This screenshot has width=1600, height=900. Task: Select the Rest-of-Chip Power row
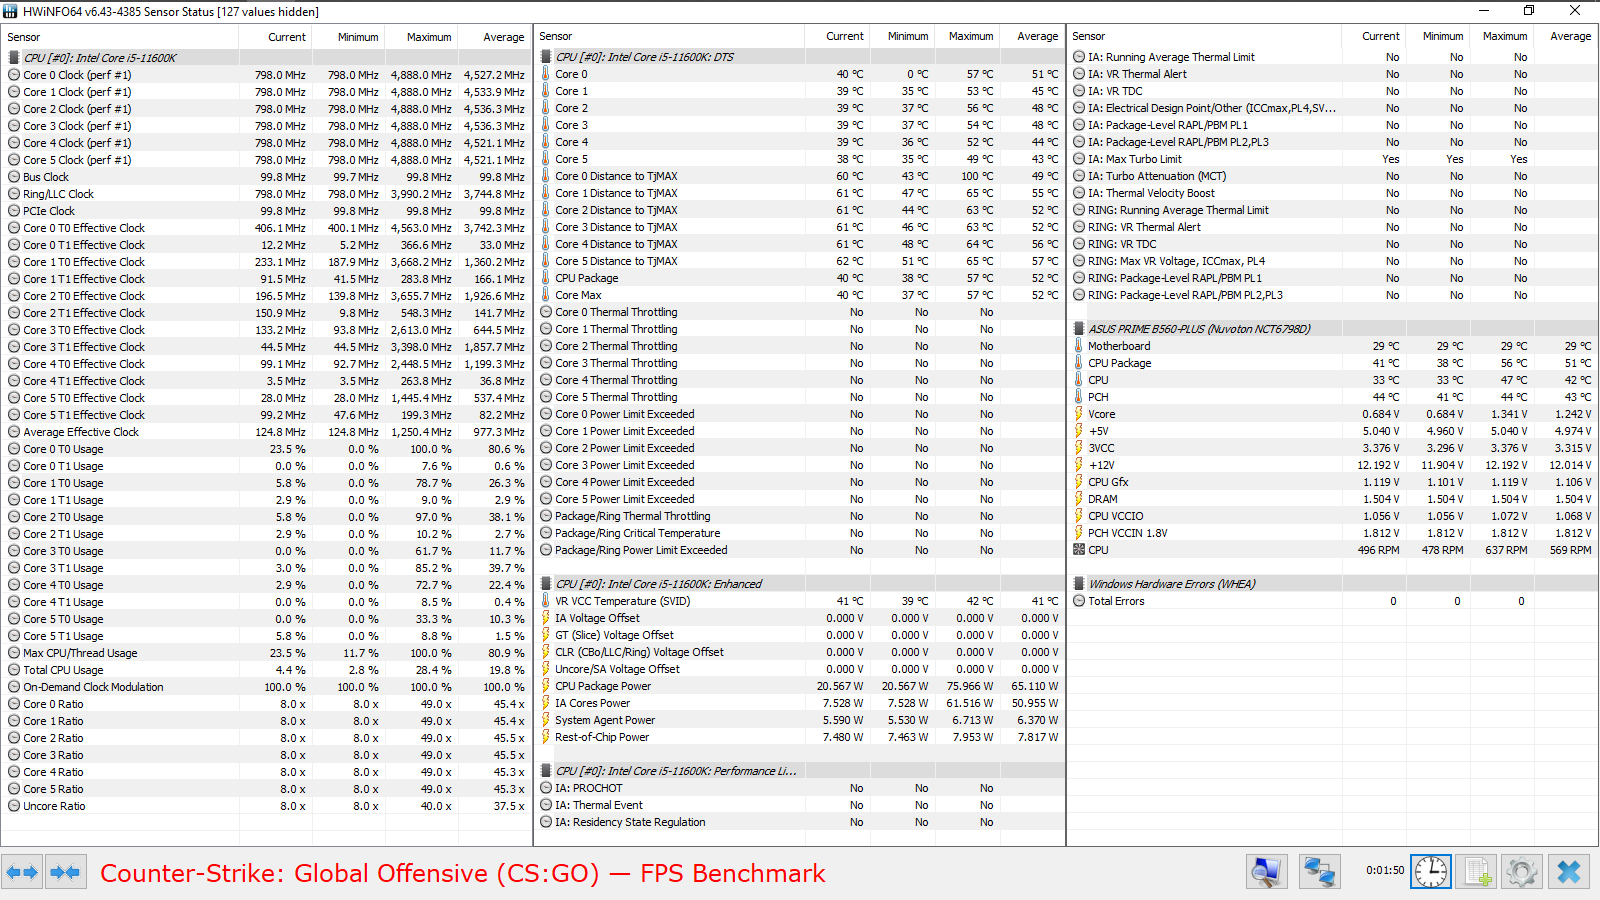click(x=800, y=737)
